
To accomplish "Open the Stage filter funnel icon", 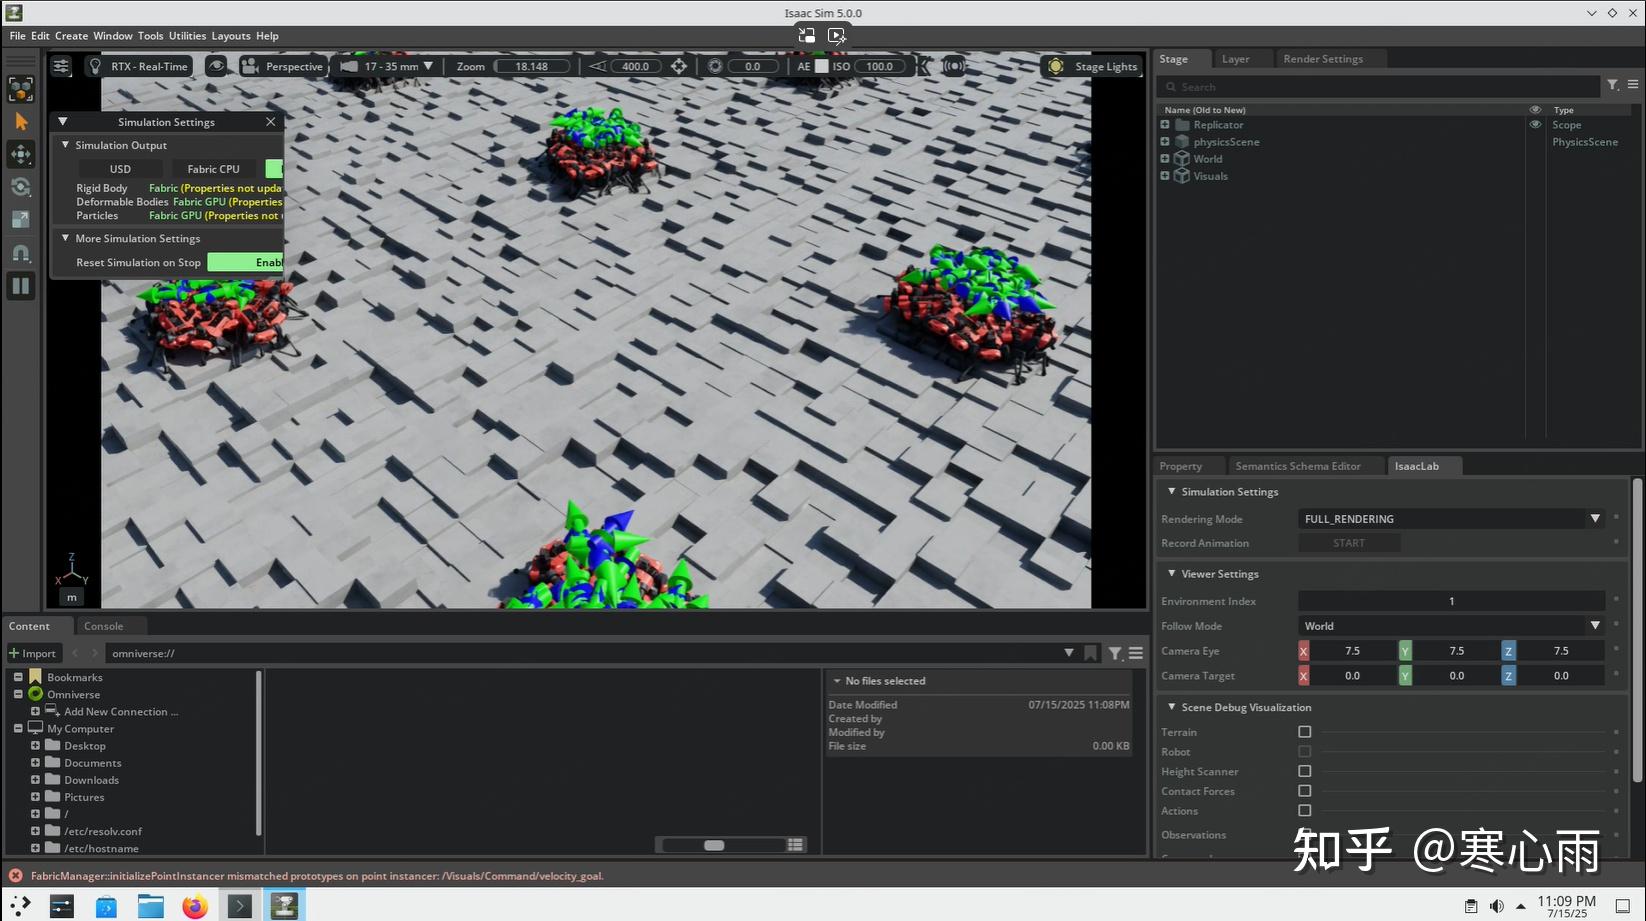I will pyautogui.click(x=1612, y=86).
